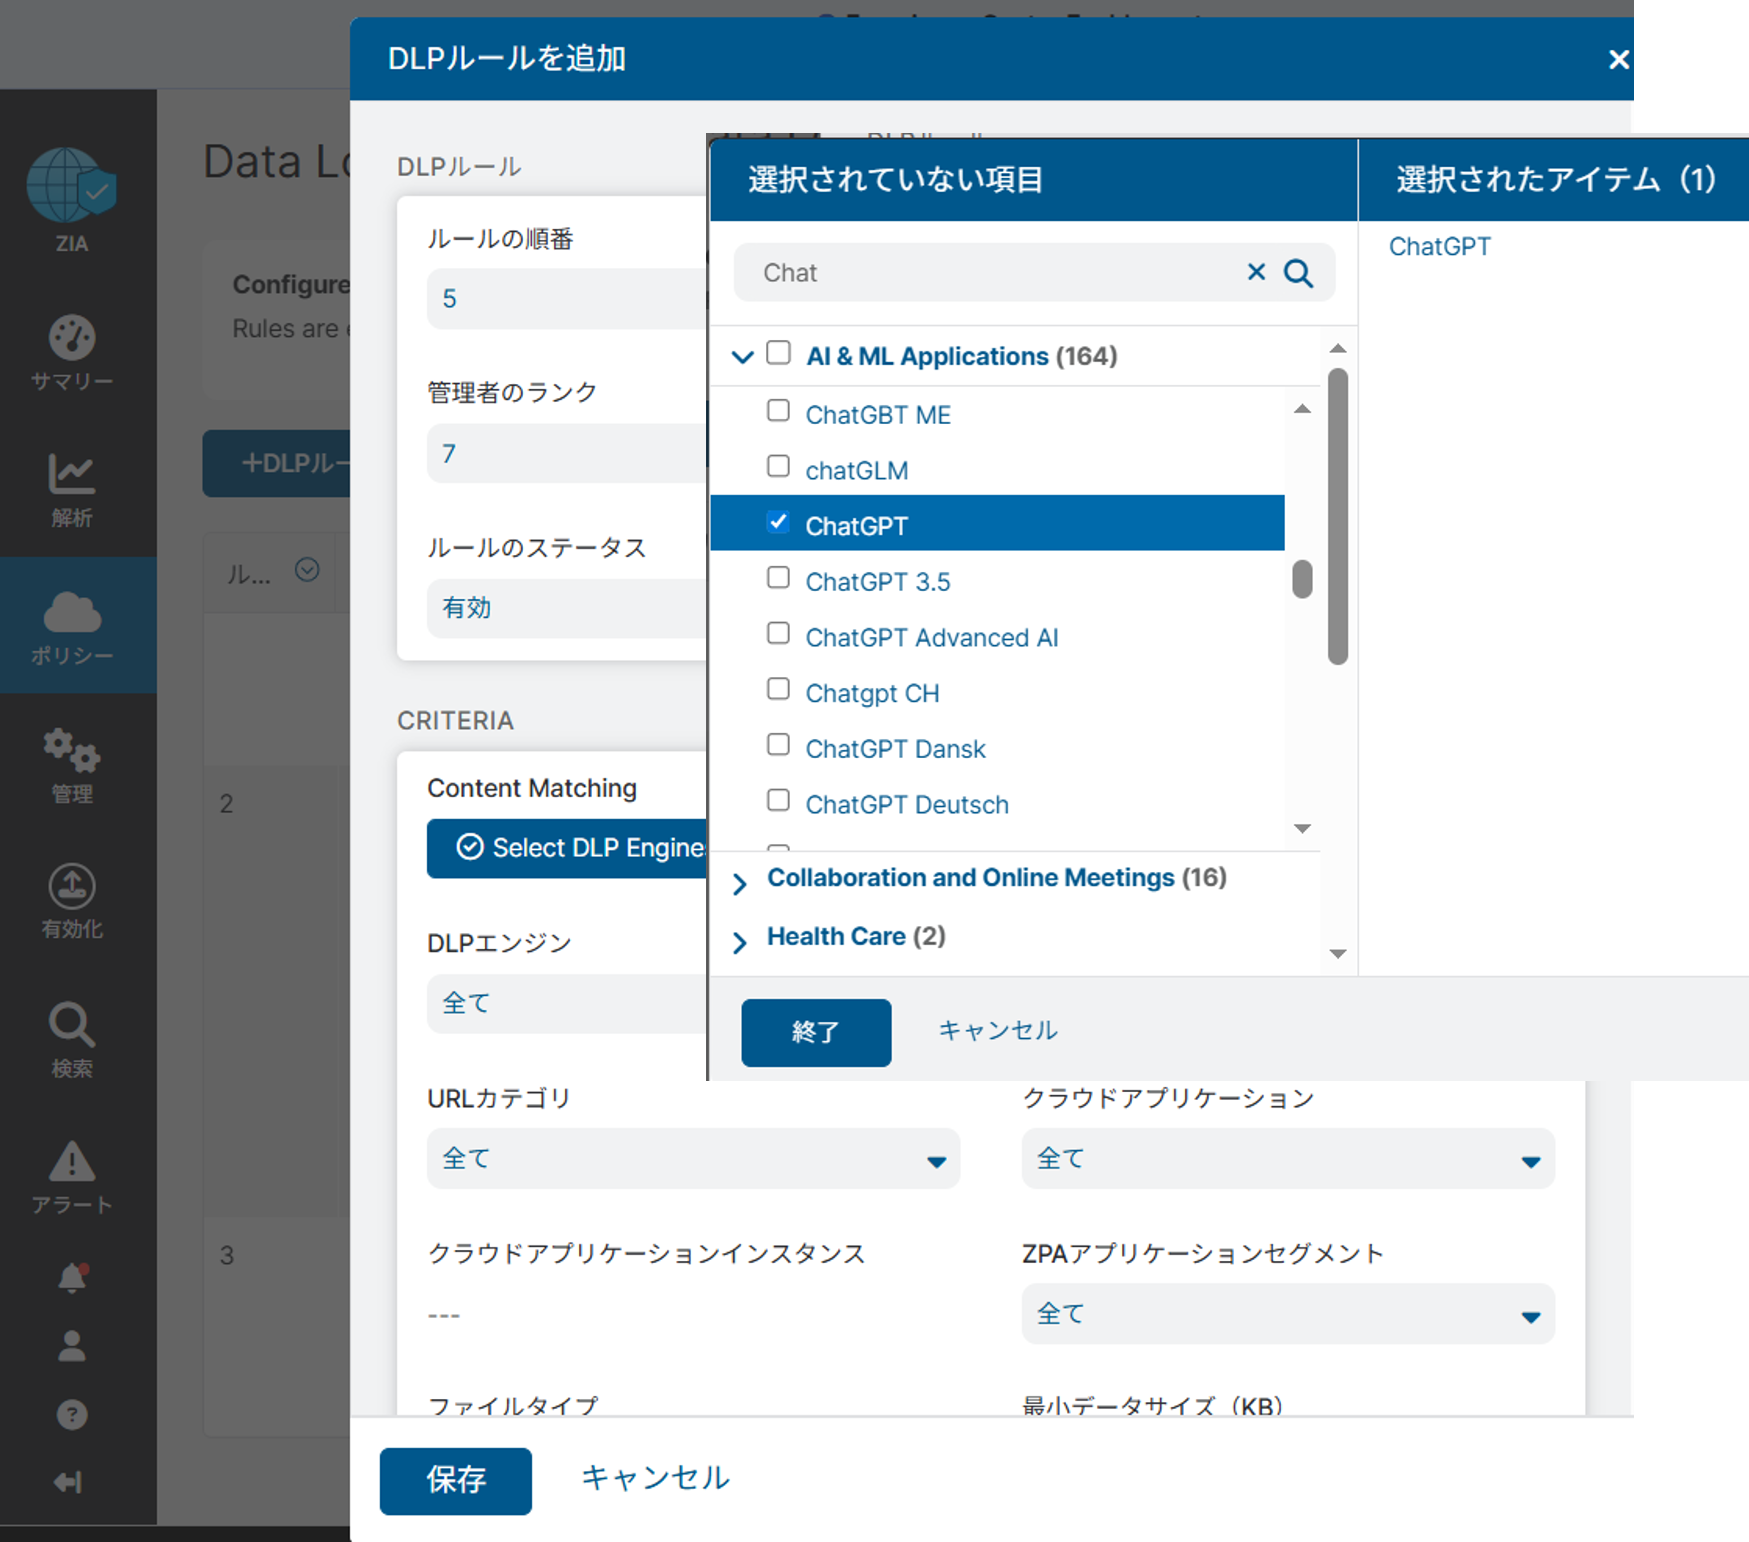Image resolution: width=1749 pixels, height=1542 pixels.
Task: Collapse the AI & ML Applications group
Action: coord(742,357)
